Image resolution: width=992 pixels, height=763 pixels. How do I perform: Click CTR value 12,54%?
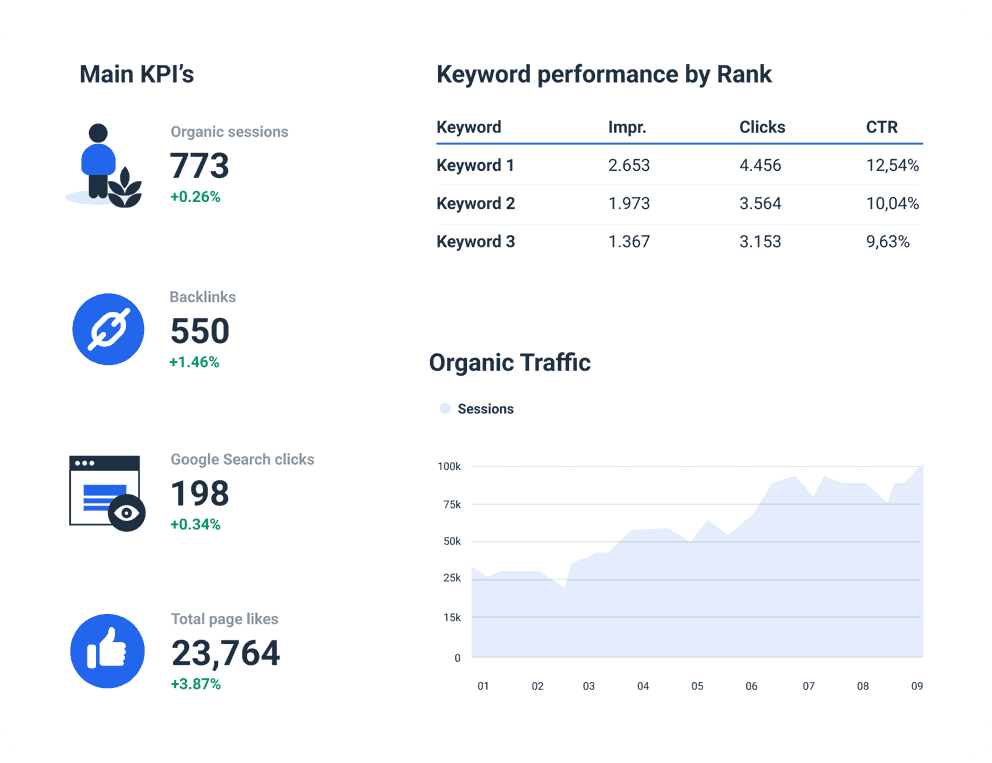(x=892, y=165)
